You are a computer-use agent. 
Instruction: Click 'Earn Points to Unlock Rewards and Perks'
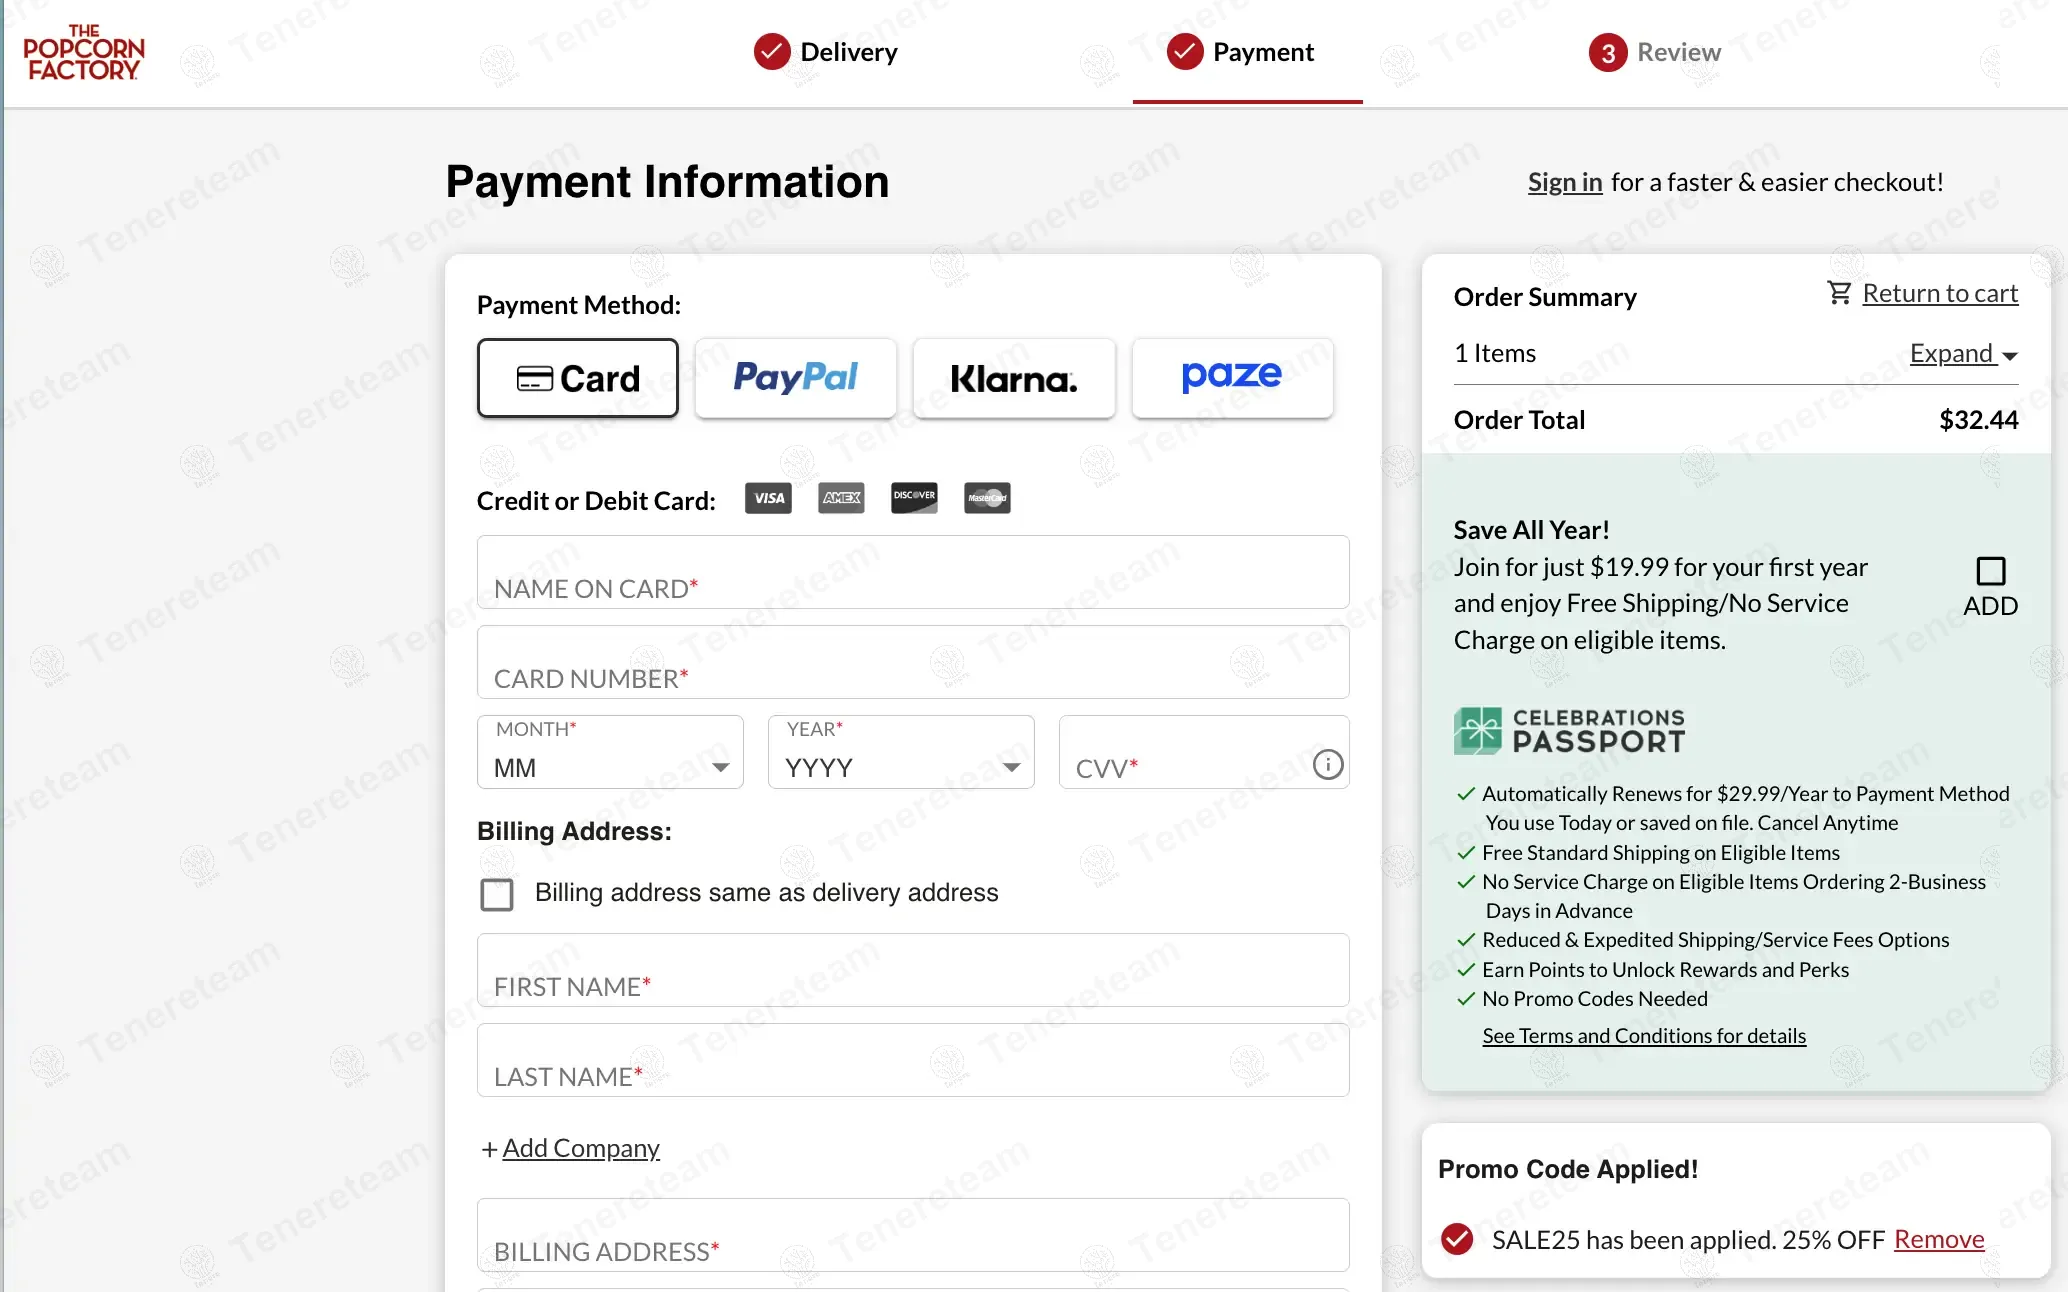1665,970
